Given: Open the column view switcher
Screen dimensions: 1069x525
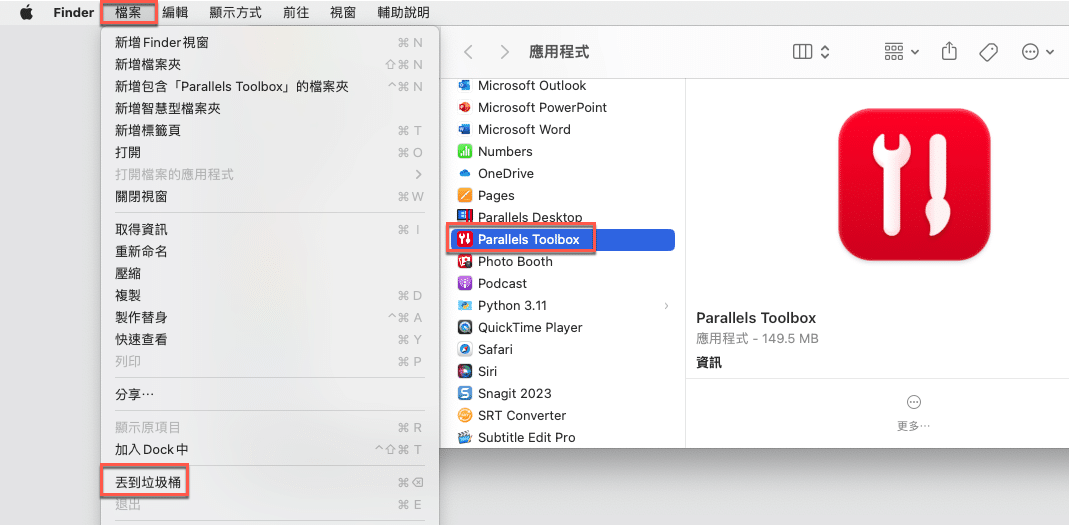Looking at the screenshot, I should 811,52.
